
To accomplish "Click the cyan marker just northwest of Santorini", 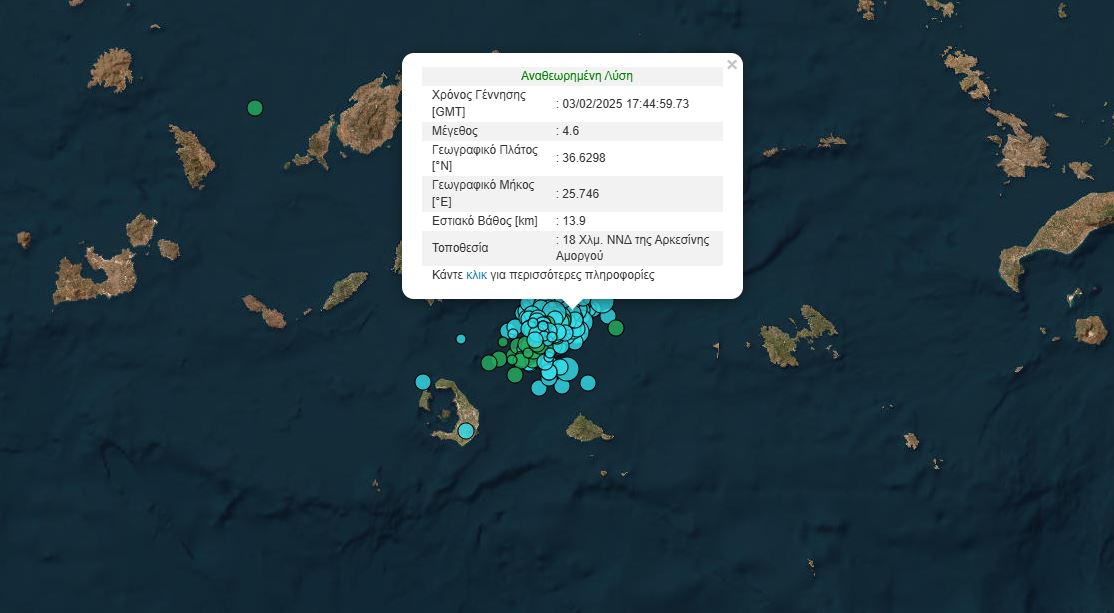I will (x=423, y=381).
